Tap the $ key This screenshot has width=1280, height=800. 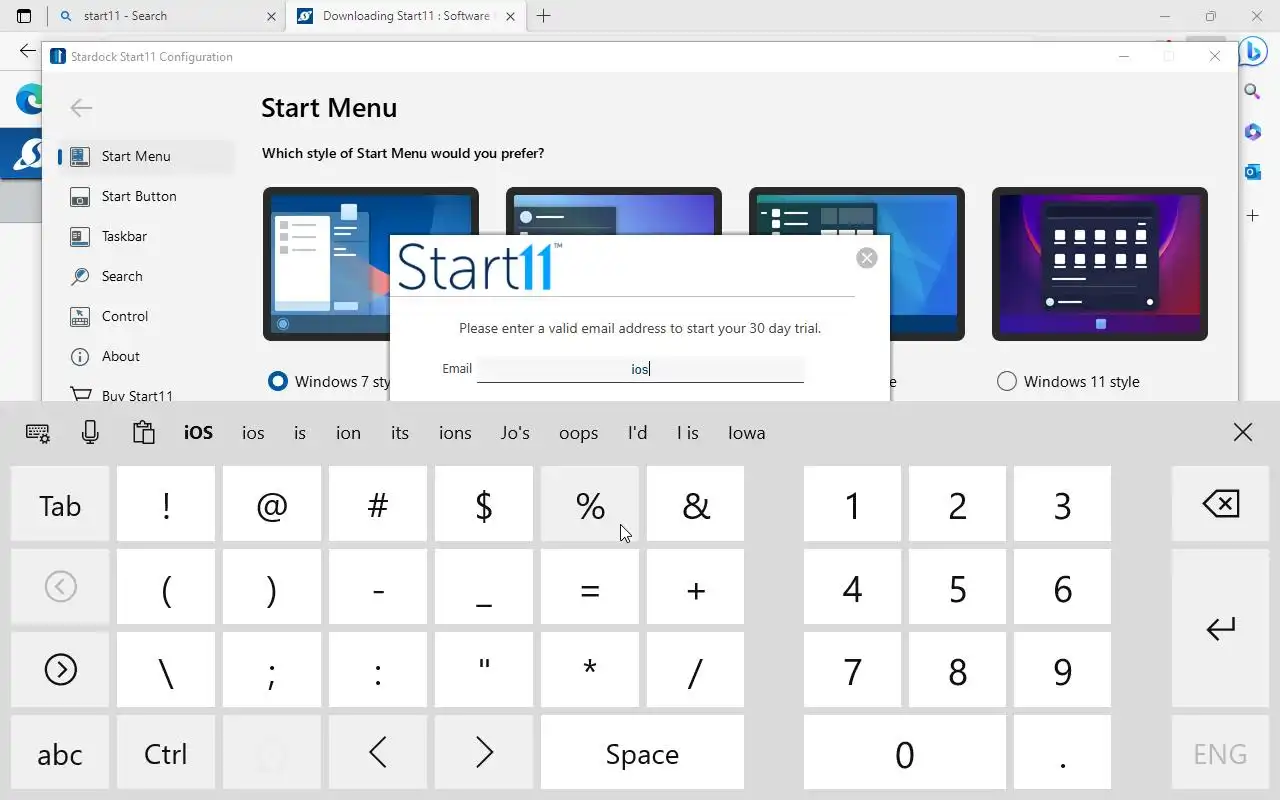[x=484, y=504]
